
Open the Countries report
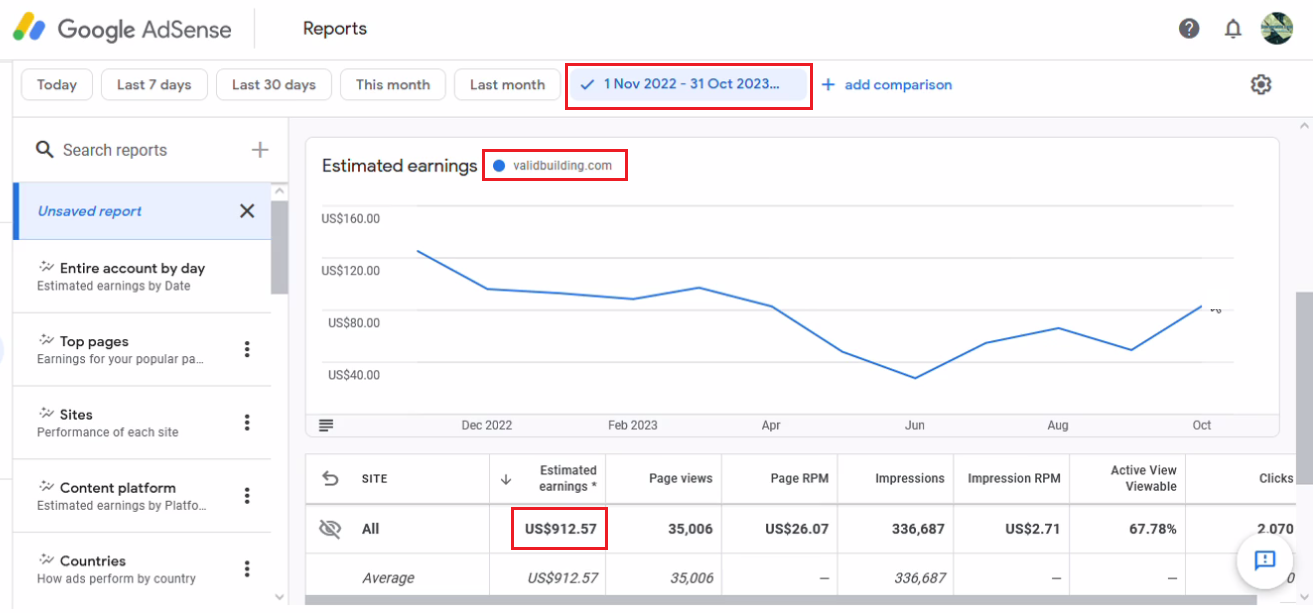click(x=142, y=568)
